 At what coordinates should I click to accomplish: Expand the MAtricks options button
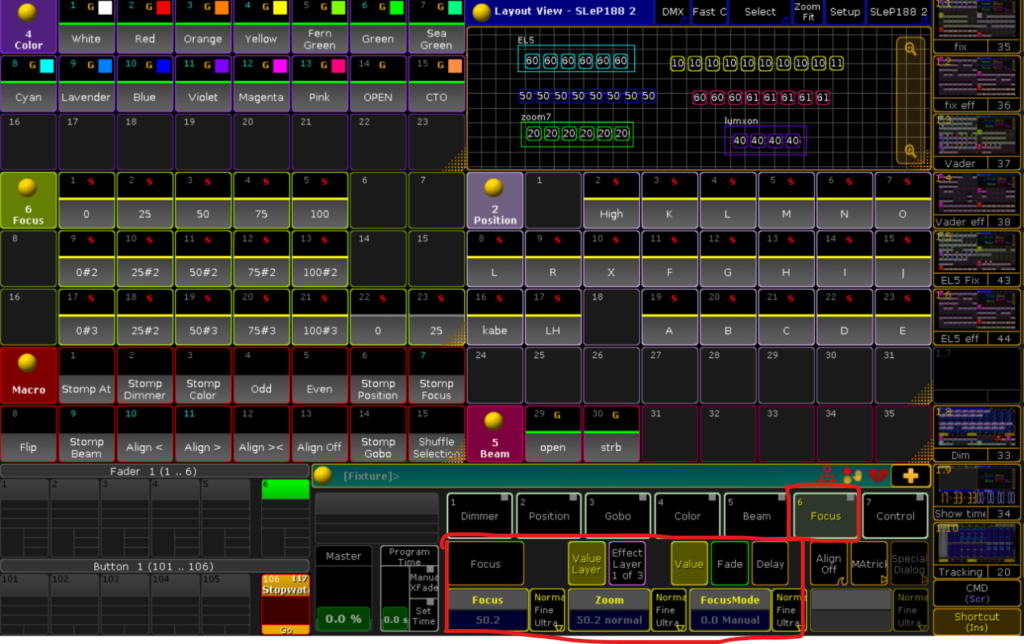[x=868, y=563]
